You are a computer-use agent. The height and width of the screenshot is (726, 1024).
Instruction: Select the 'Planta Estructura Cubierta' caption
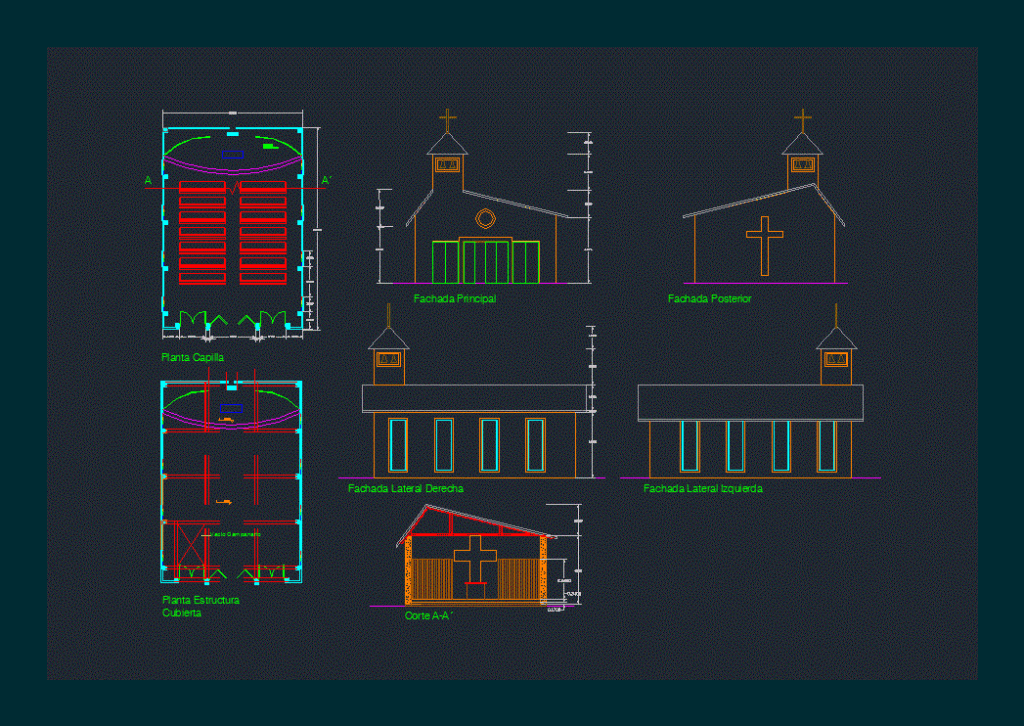tap(200, 606)
